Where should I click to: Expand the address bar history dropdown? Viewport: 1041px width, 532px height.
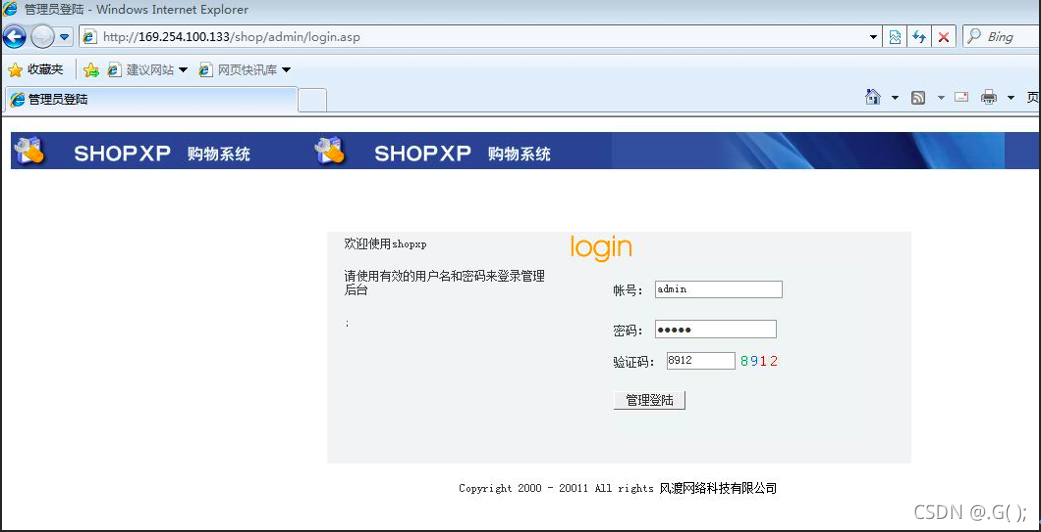click(874, 38)
